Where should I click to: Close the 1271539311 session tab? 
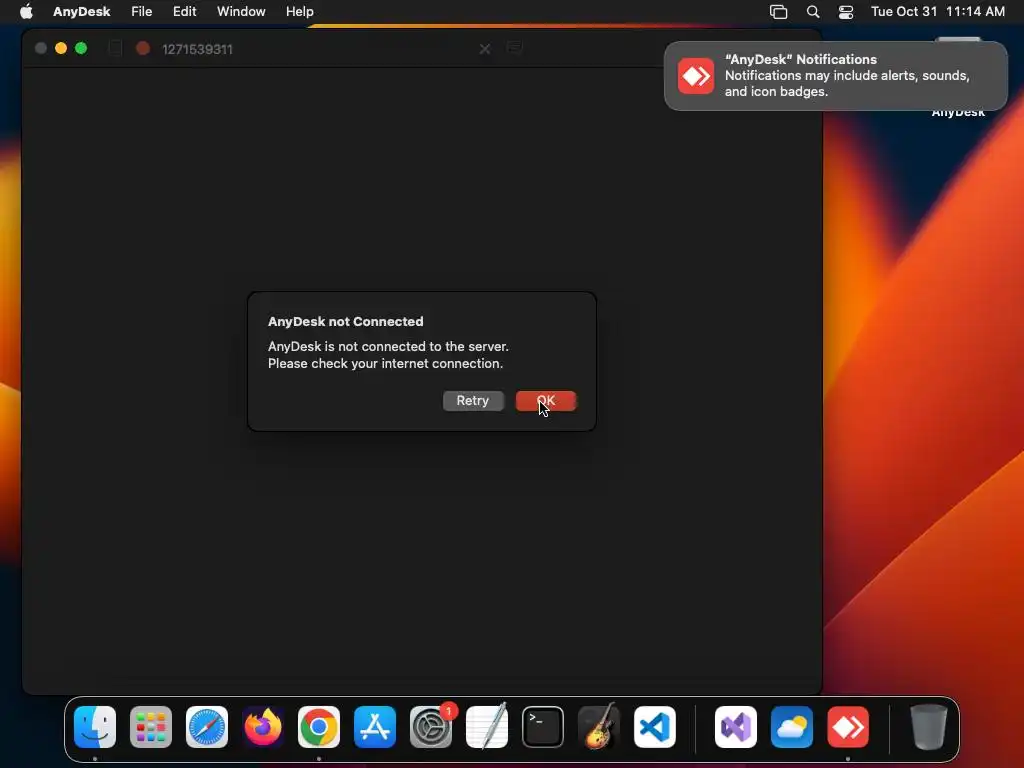pos(485,49)
